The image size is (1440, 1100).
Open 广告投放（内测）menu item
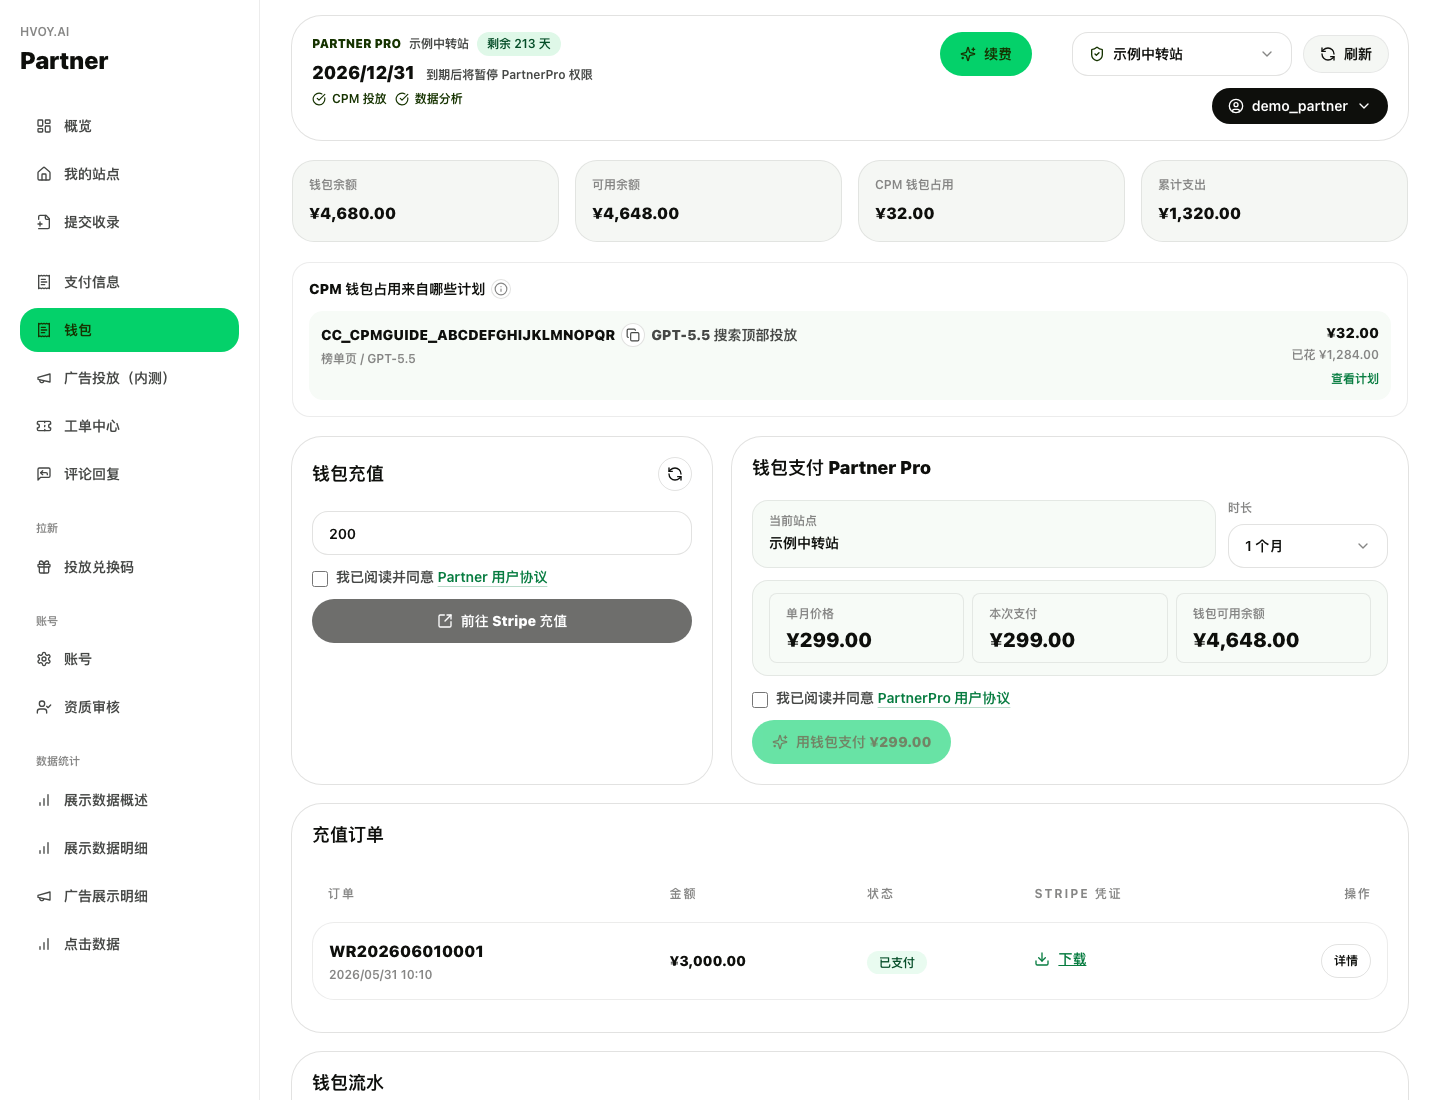[129, 378]
